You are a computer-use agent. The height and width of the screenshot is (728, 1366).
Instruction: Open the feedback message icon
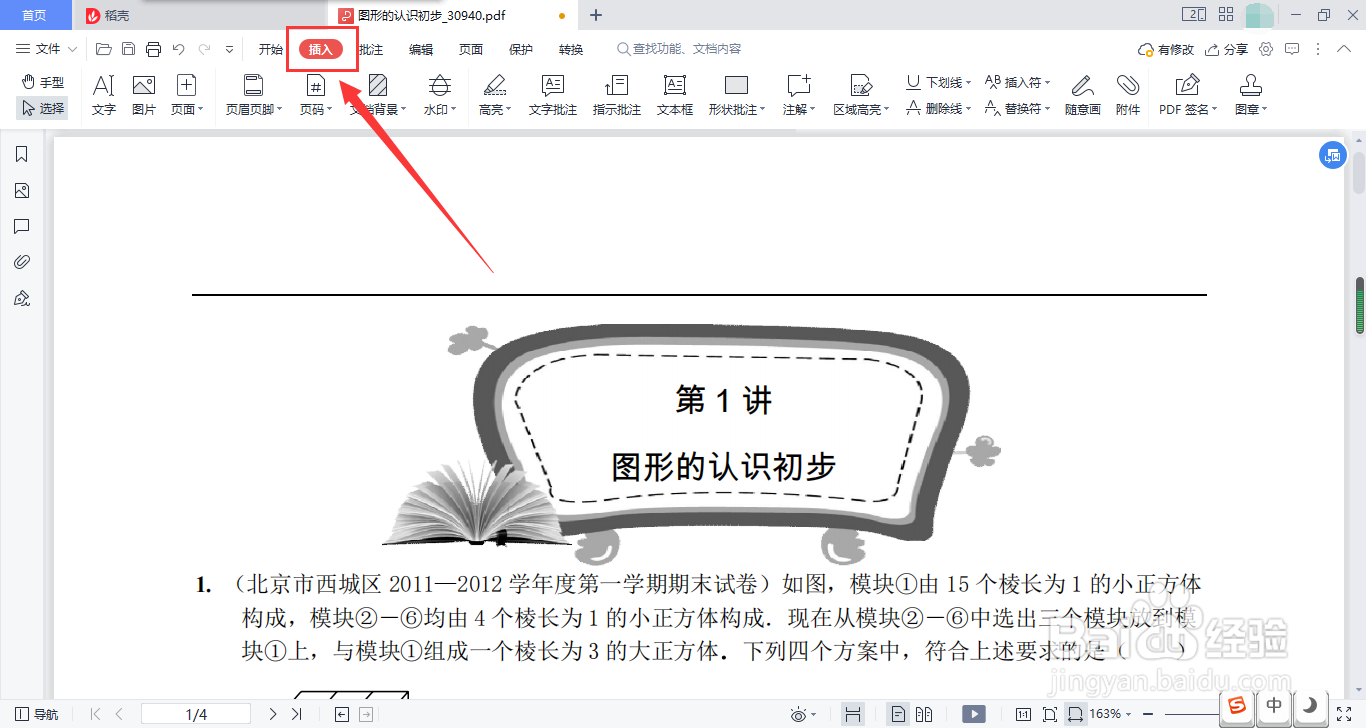(x=1292, y=49)
